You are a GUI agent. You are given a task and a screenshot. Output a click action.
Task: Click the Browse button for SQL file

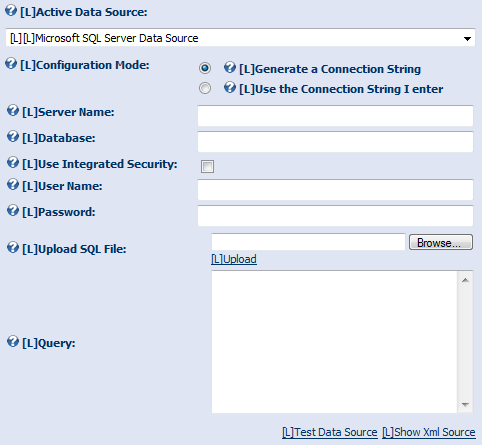pos(441,242)
